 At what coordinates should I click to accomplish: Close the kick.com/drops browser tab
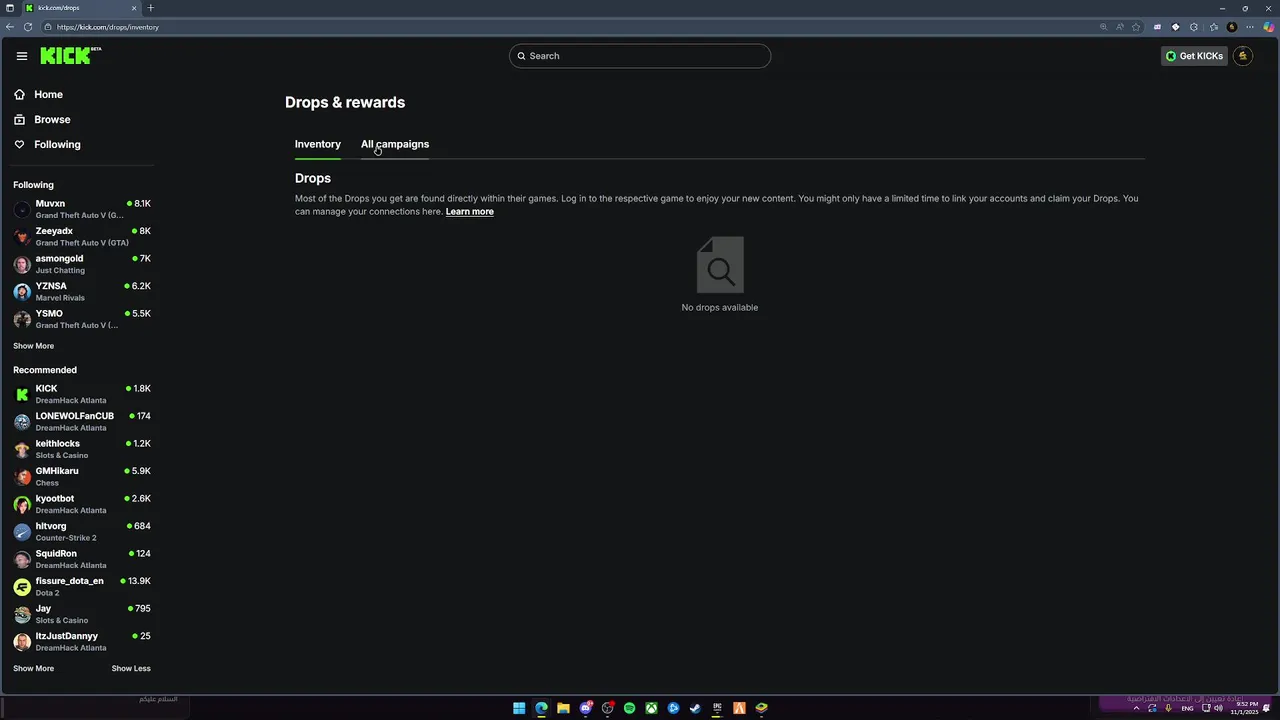pos(134,8)
